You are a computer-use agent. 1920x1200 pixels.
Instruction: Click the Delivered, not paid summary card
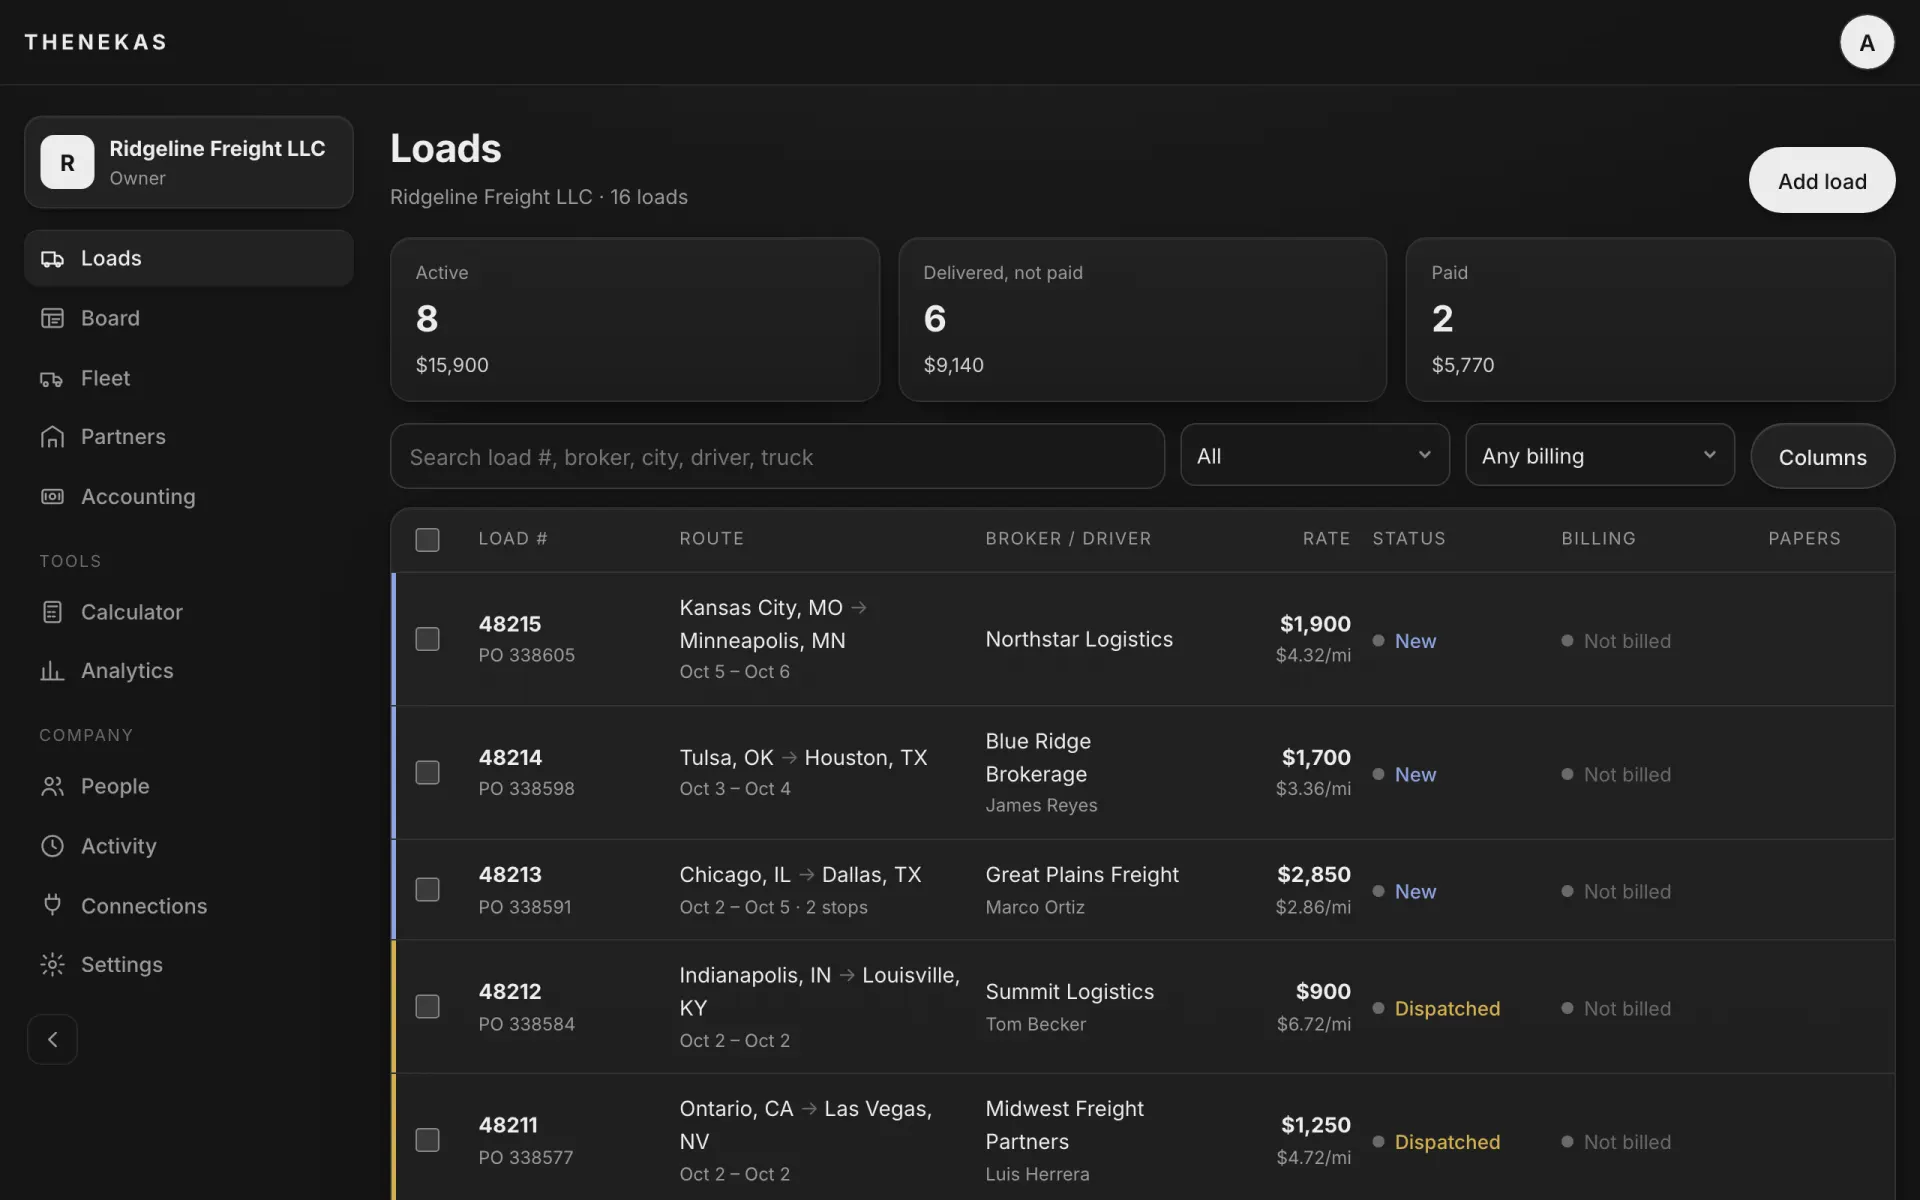pos(1142,319)
